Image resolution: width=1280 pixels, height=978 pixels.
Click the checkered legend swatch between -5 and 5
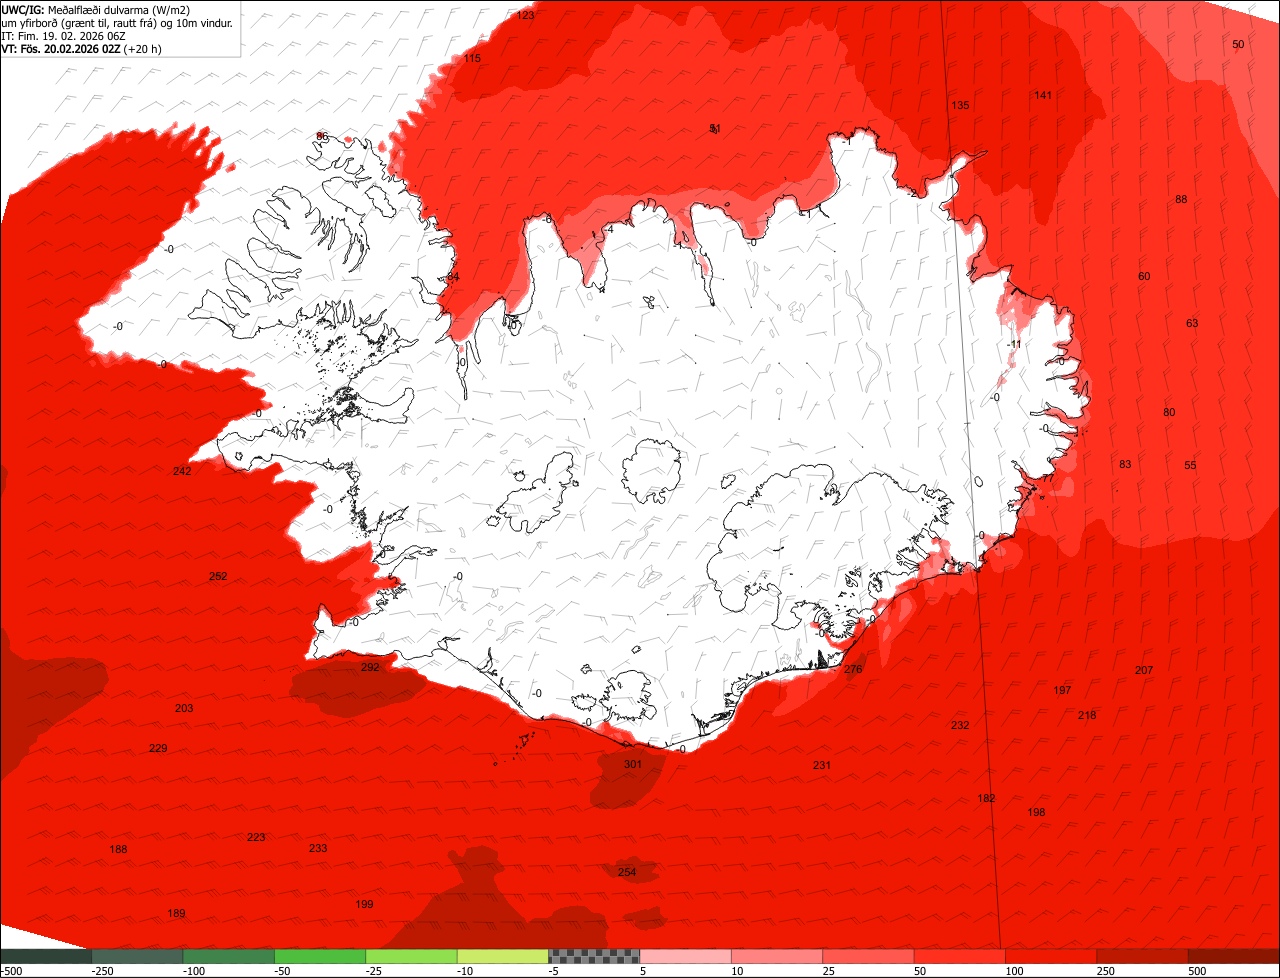point(594,956)
